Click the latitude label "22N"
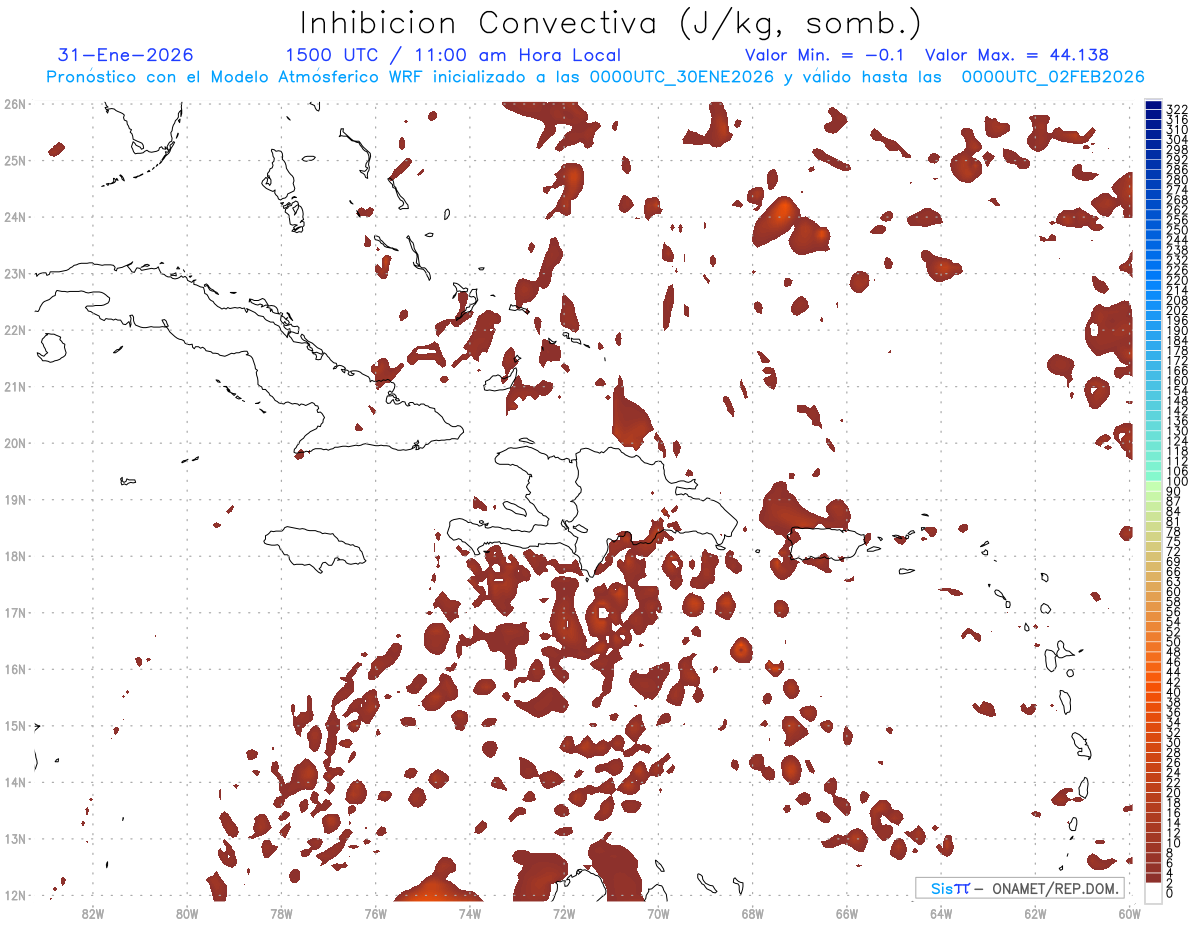 click(x=15, y=329)
